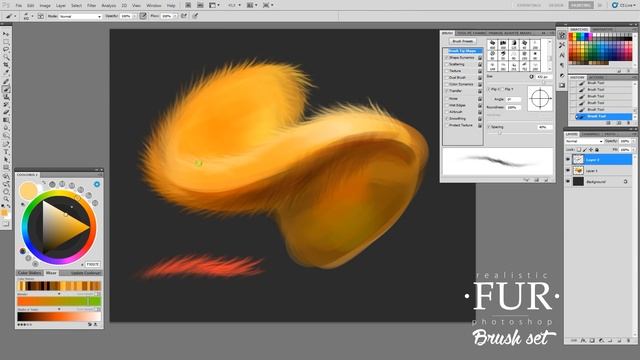The height and width of the screenshot is (360, 640).
Task: Open the painting Mode dropdown
Action: tap(80, 16)
